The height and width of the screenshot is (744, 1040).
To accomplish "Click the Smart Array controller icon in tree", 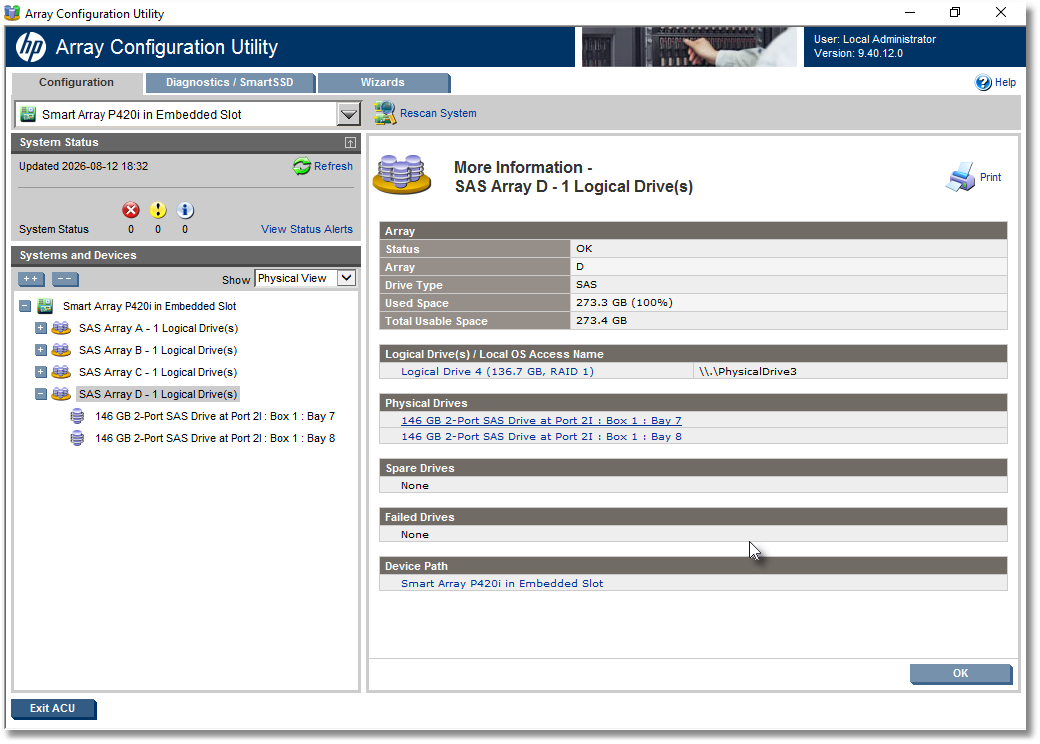I will 45,306.
